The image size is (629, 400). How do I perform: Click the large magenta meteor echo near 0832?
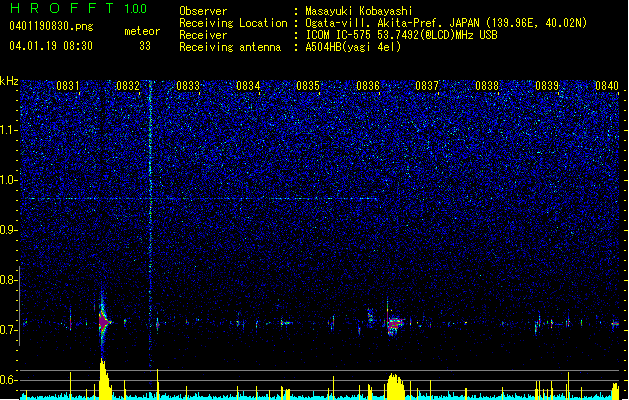(x=104, y=322)
